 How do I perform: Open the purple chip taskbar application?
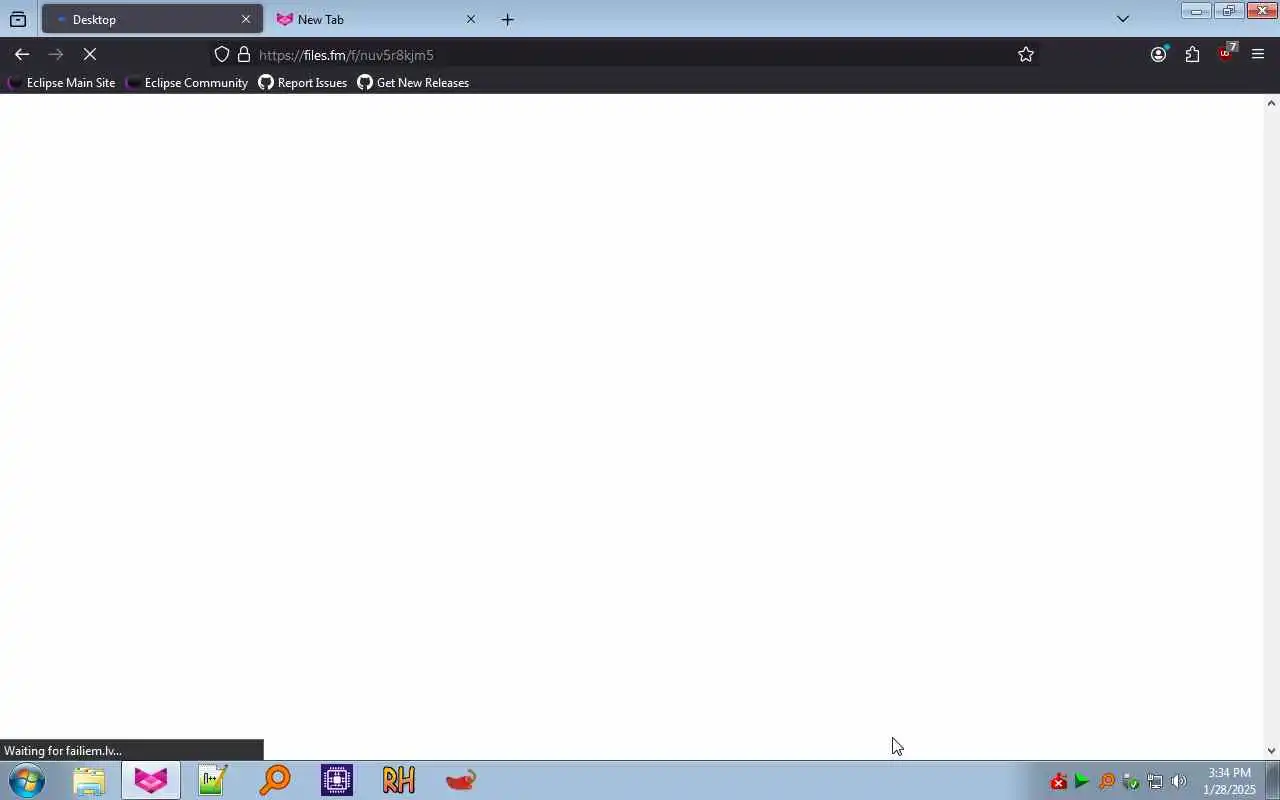(337, 780)
